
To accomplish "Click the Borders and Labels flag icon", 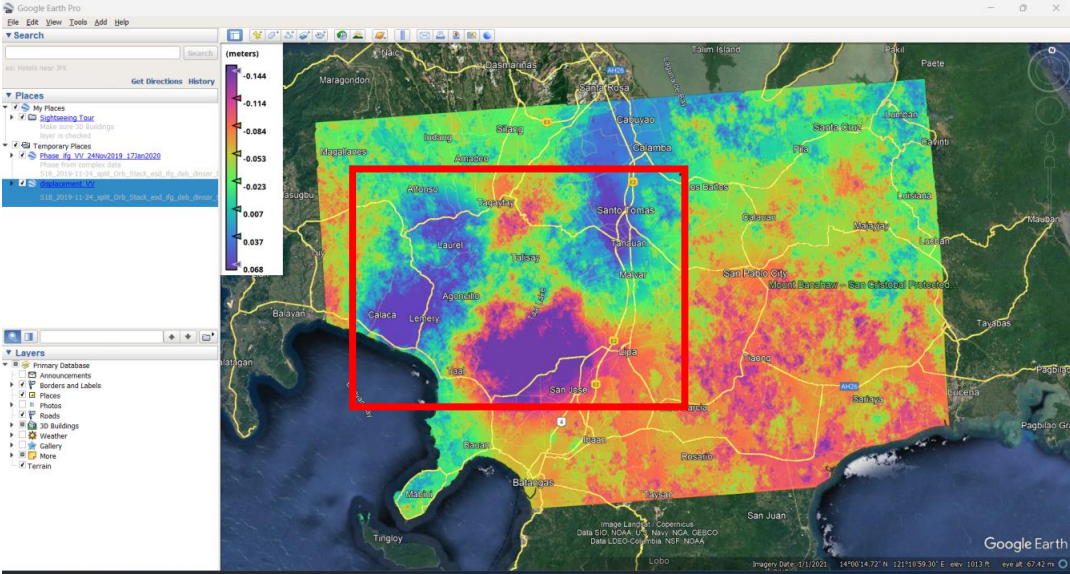I will [x=32, y=385].
